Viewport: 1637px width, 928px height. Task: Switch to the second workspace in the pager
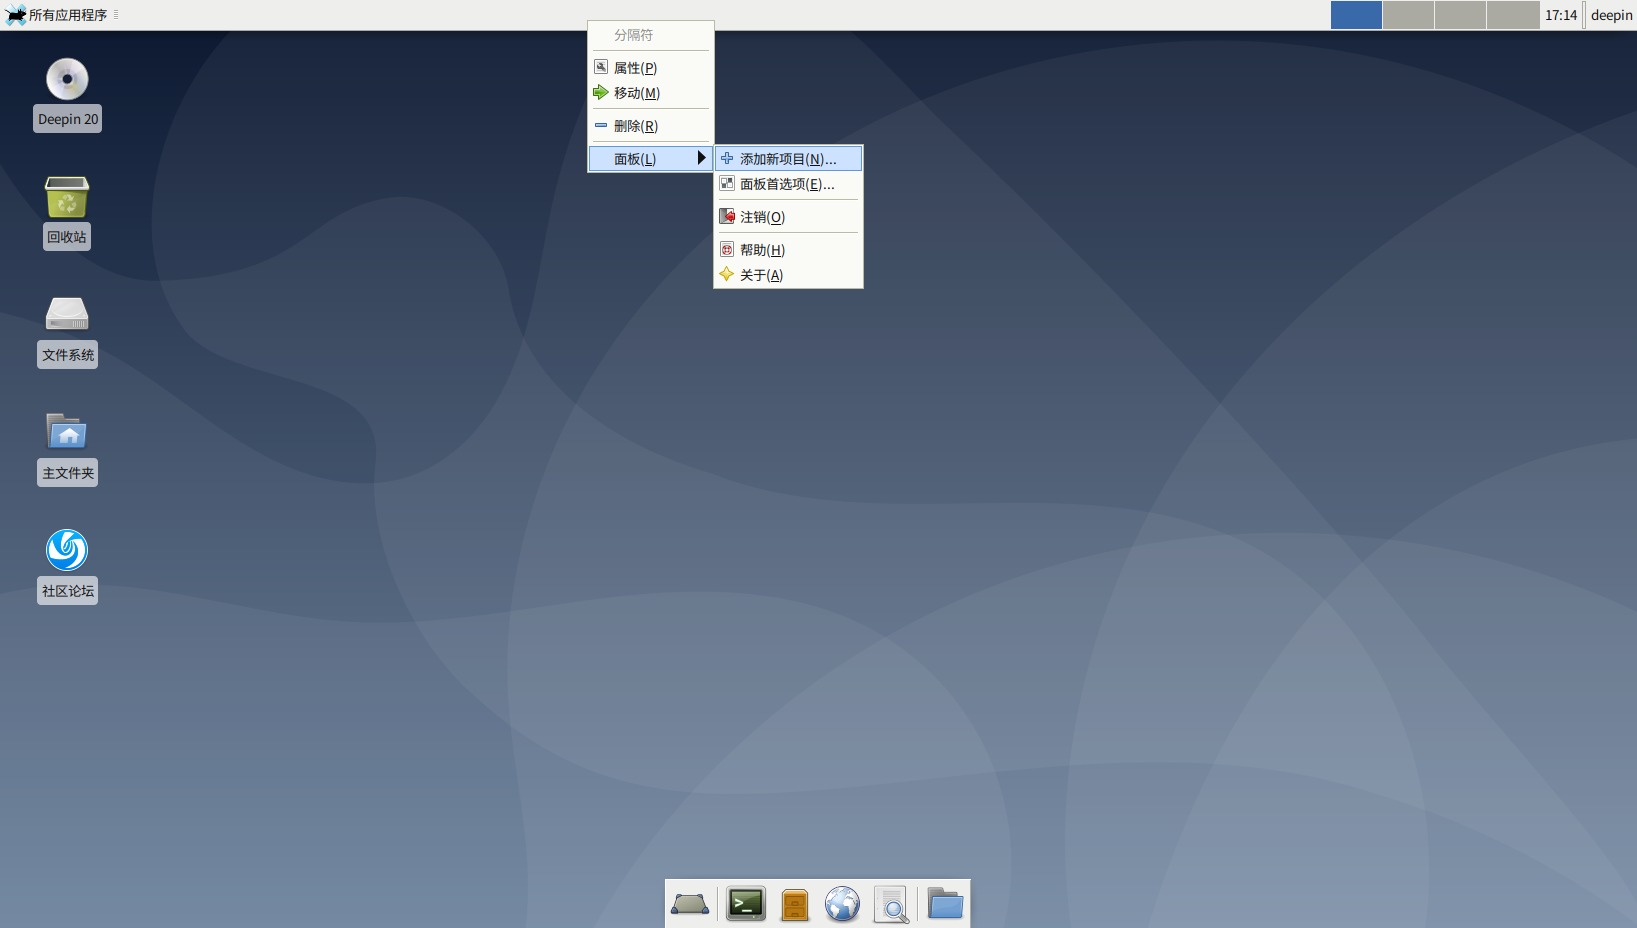pyautogui.click(x=1408, y=15)
